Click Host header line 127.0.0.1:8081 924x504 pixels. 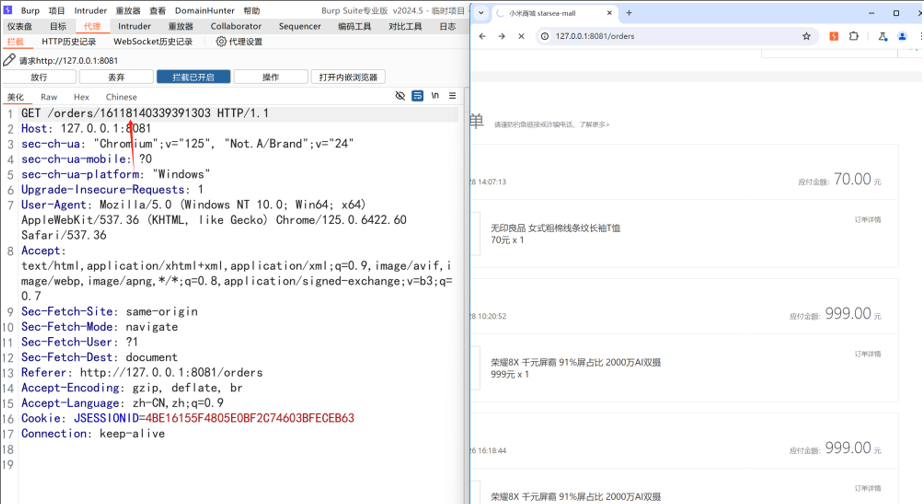(86, 129)
